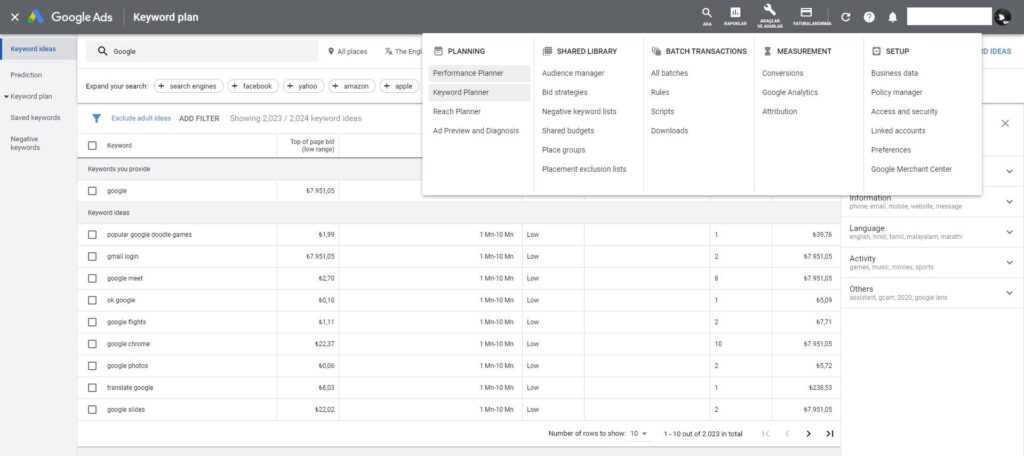Open the Number of rows to show dropdown
This screenshot has height=456, width=1024.
pyautogui.click(x=638, y=434)
